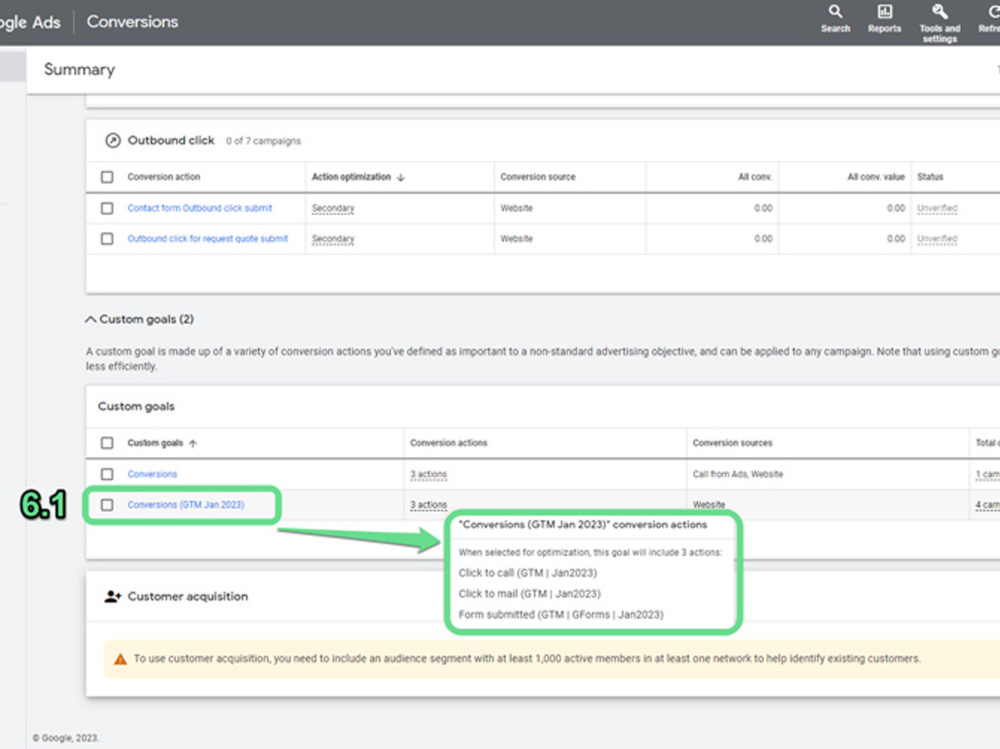Click Website source for request quote row

[516, 239]
